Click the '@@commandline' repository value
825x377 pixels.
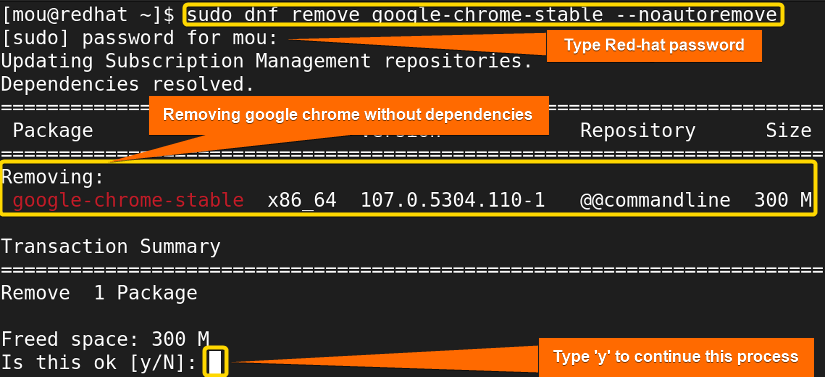point(655,200)
